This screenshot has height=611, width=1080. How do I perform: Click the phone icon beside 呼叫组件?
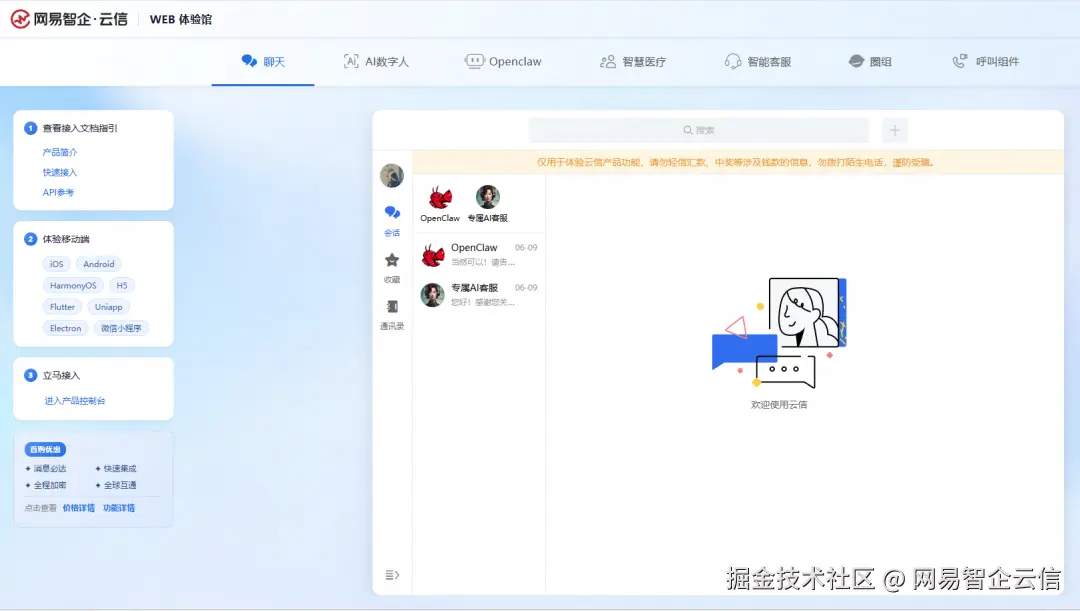(x=960, y=61)
